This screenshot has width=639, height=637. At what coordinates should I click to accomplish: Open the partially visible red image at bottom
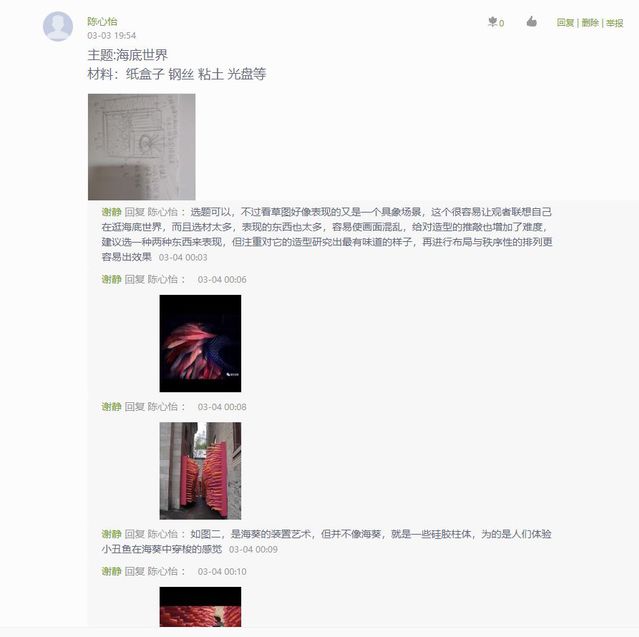[200, 606]
